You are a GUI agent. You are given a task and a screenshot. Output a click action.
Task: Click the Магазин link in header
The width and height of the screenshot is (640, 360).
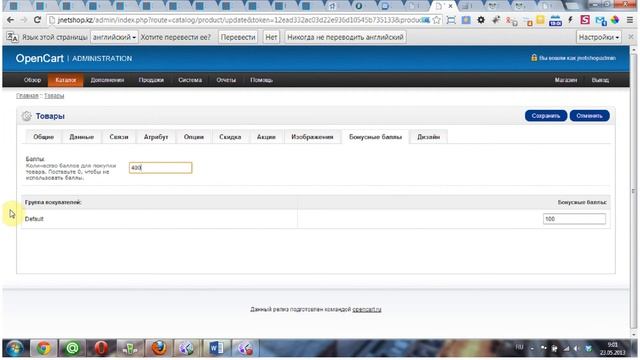pos(566,80)
